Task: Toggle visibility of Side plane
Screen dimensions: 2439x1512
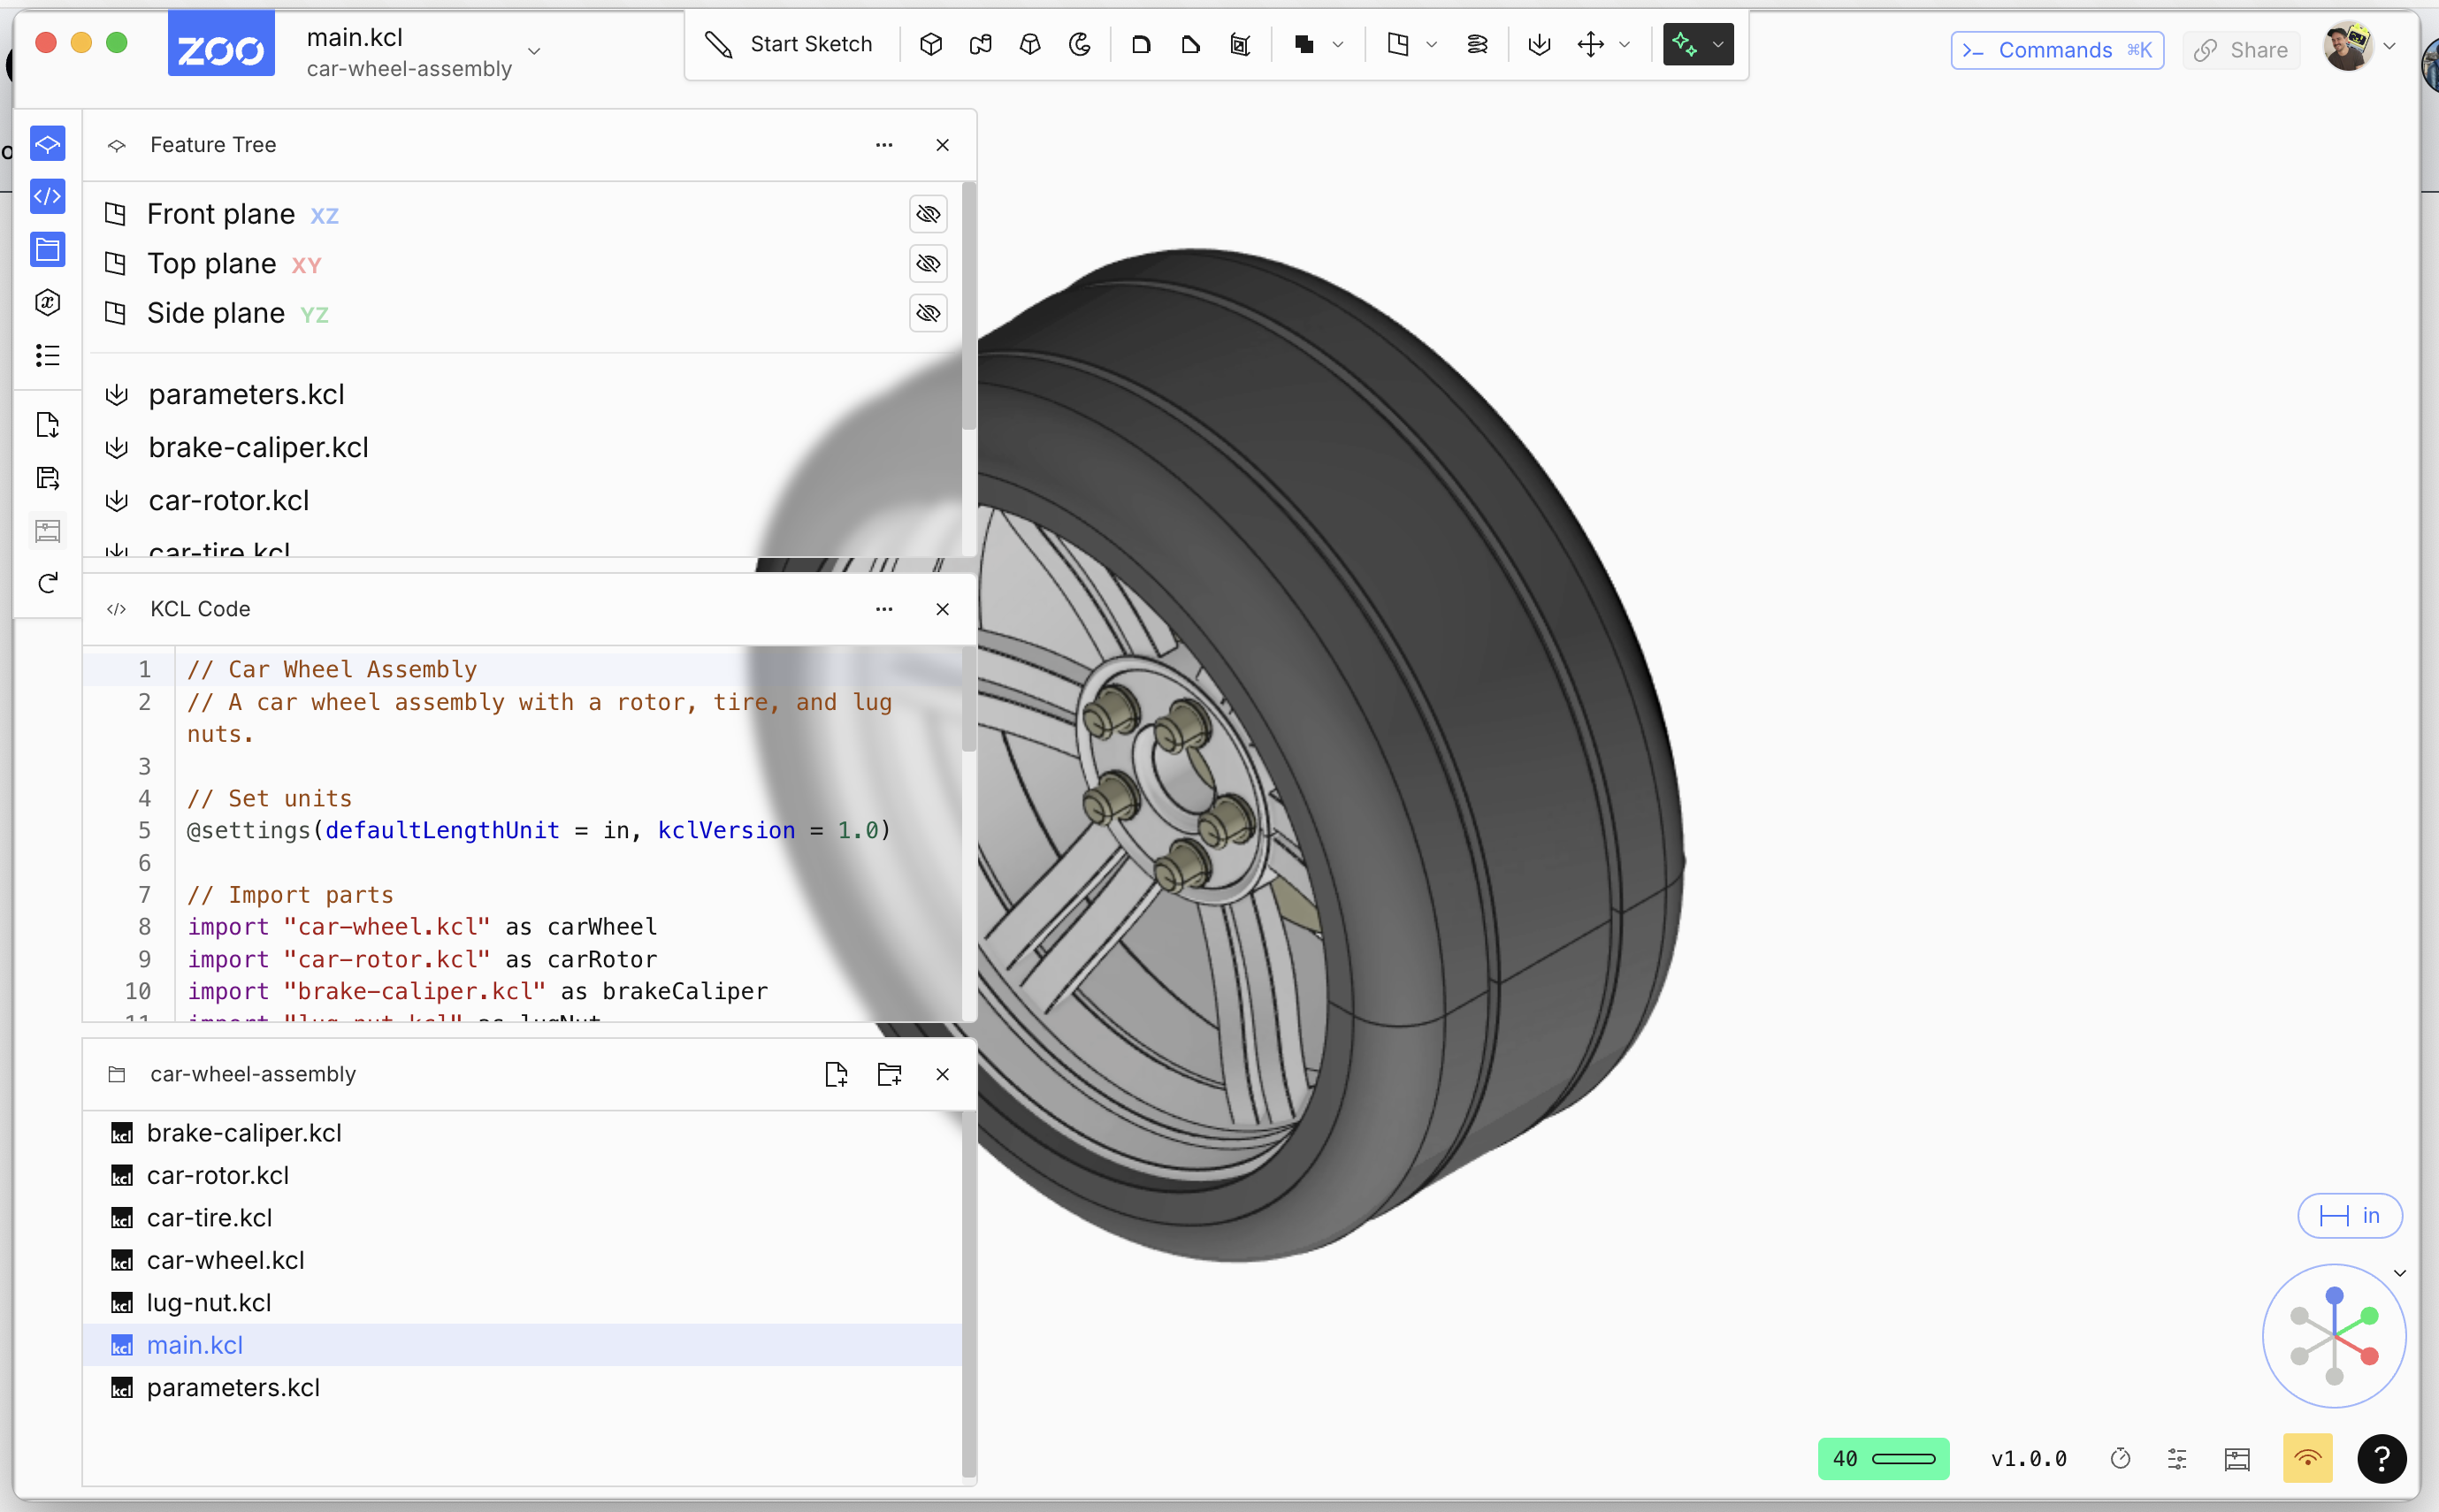Action: pyautogui.click(x=928, y=313)
